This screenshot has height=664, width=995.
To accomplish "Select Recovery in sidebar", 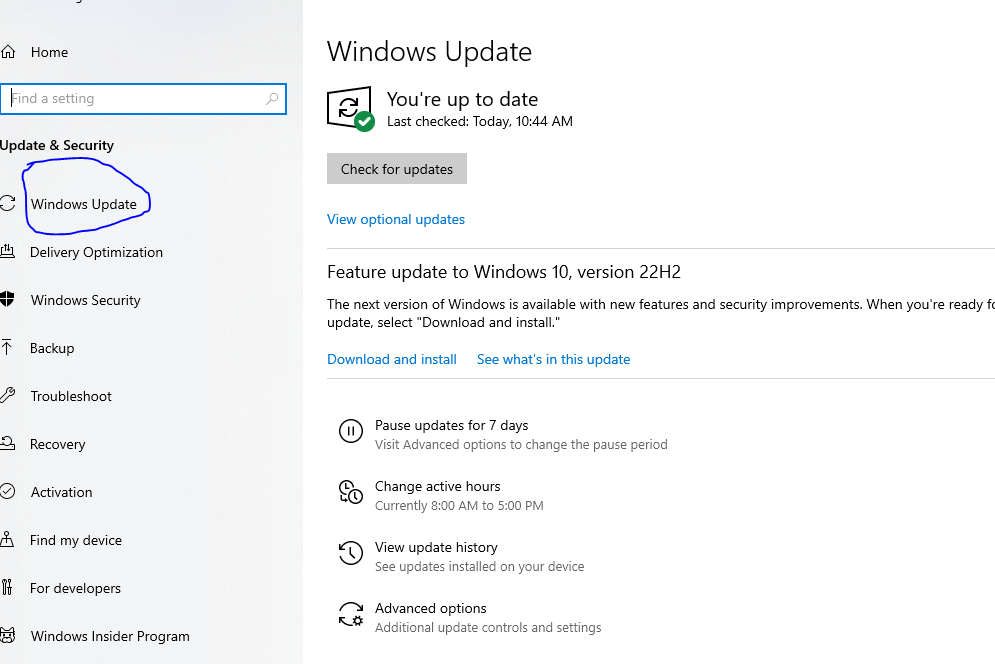I will [x=58, y=444].
